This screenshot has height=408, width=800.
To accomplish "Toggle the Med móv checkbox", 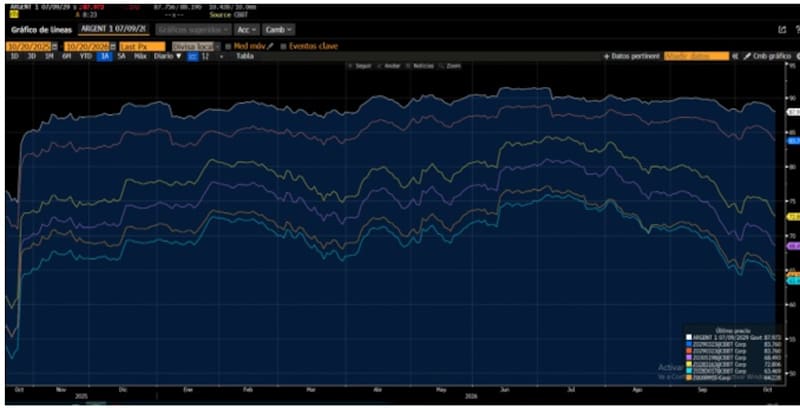I will pos(228,46).
